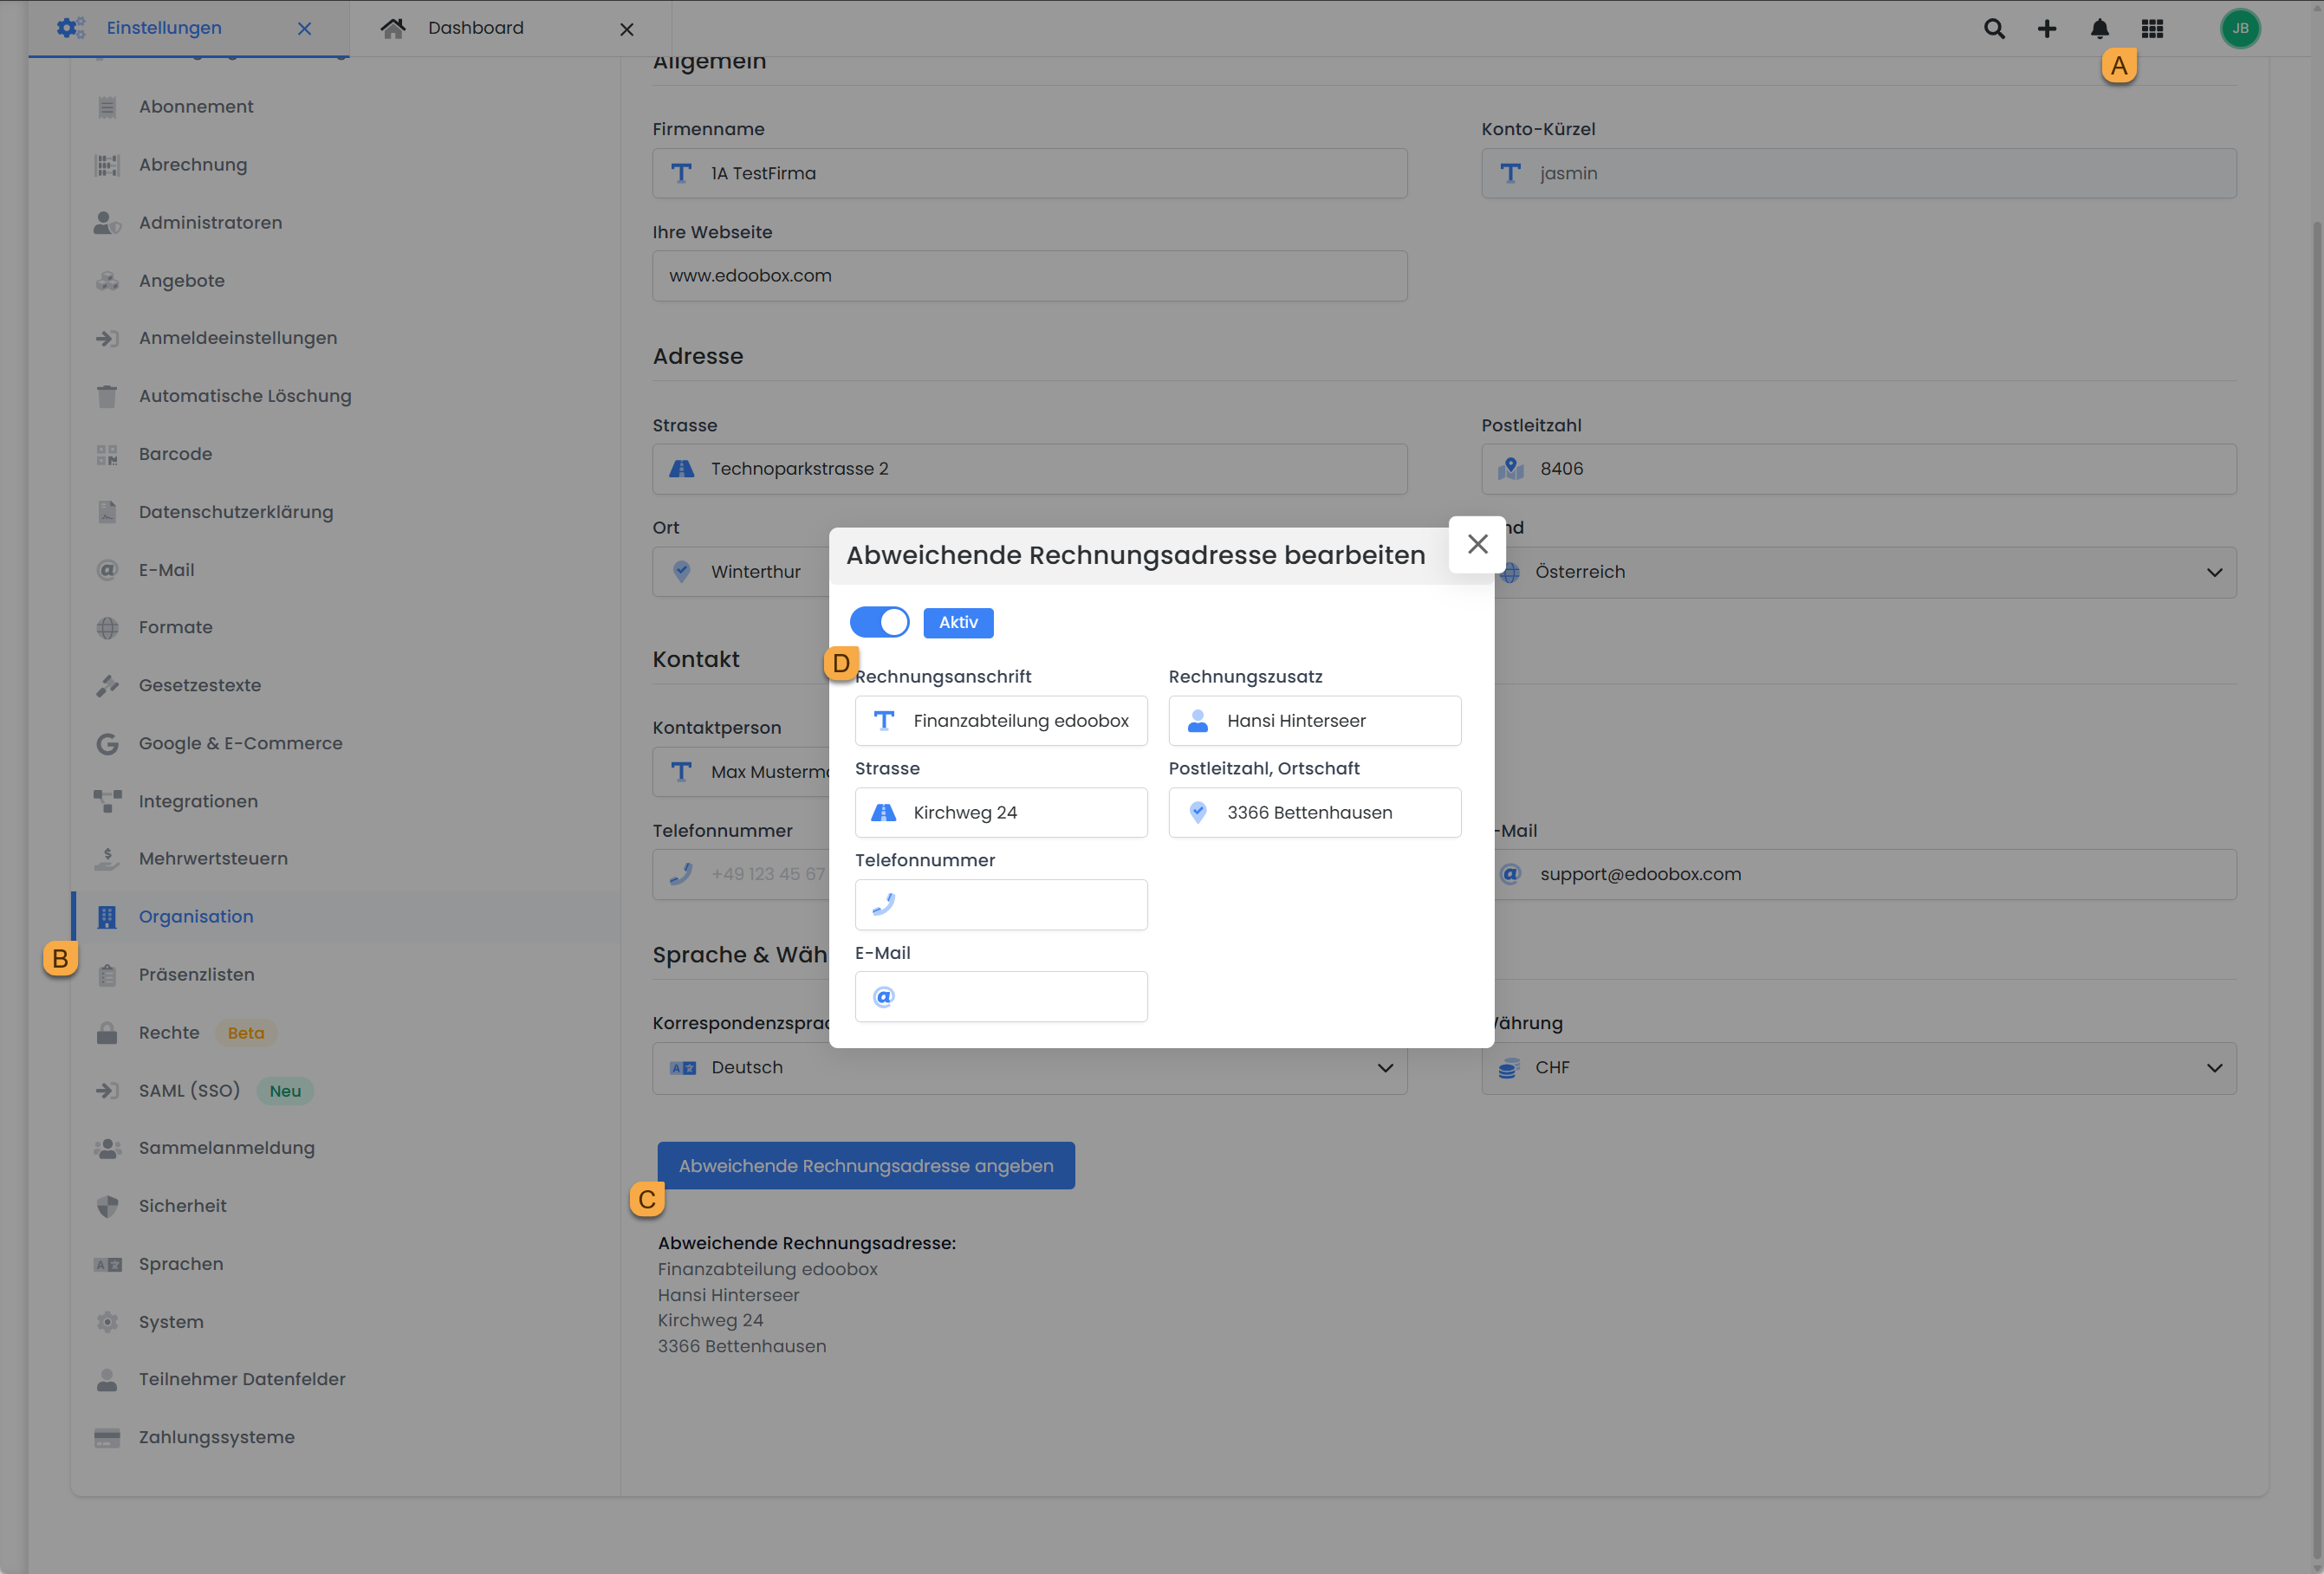Click the search magnifier icon

point(1994,29)
